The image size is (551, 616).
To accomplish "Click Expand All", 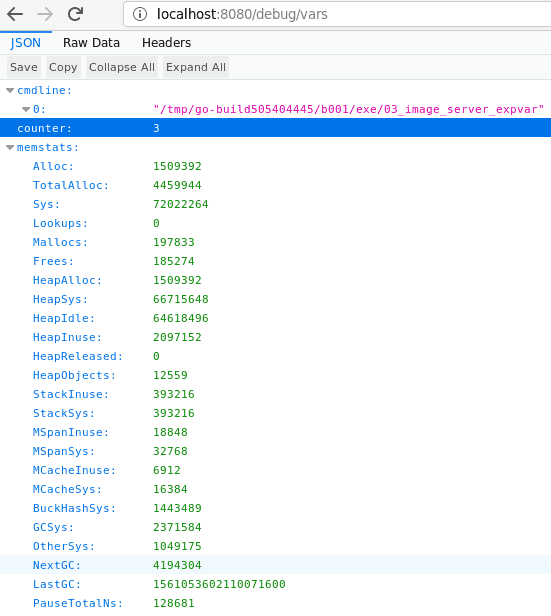I will [x=196, y=67].
